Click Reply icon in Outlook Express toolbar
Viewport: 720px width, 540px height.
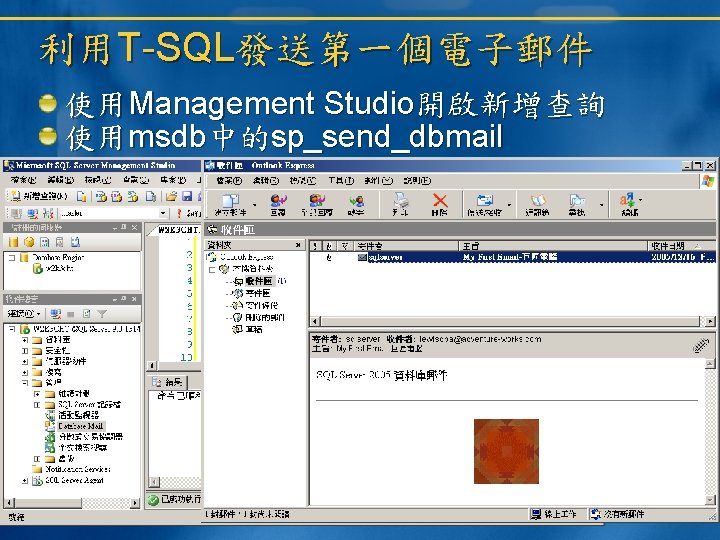(278, 204)
